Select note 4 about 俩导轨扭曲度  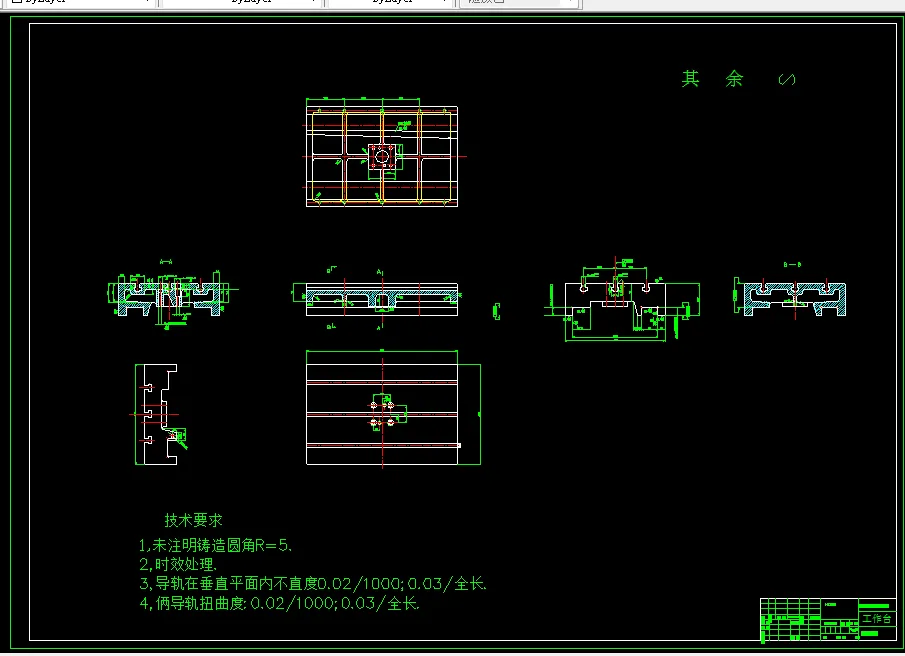pyautogui.click(x=279, y=603)
